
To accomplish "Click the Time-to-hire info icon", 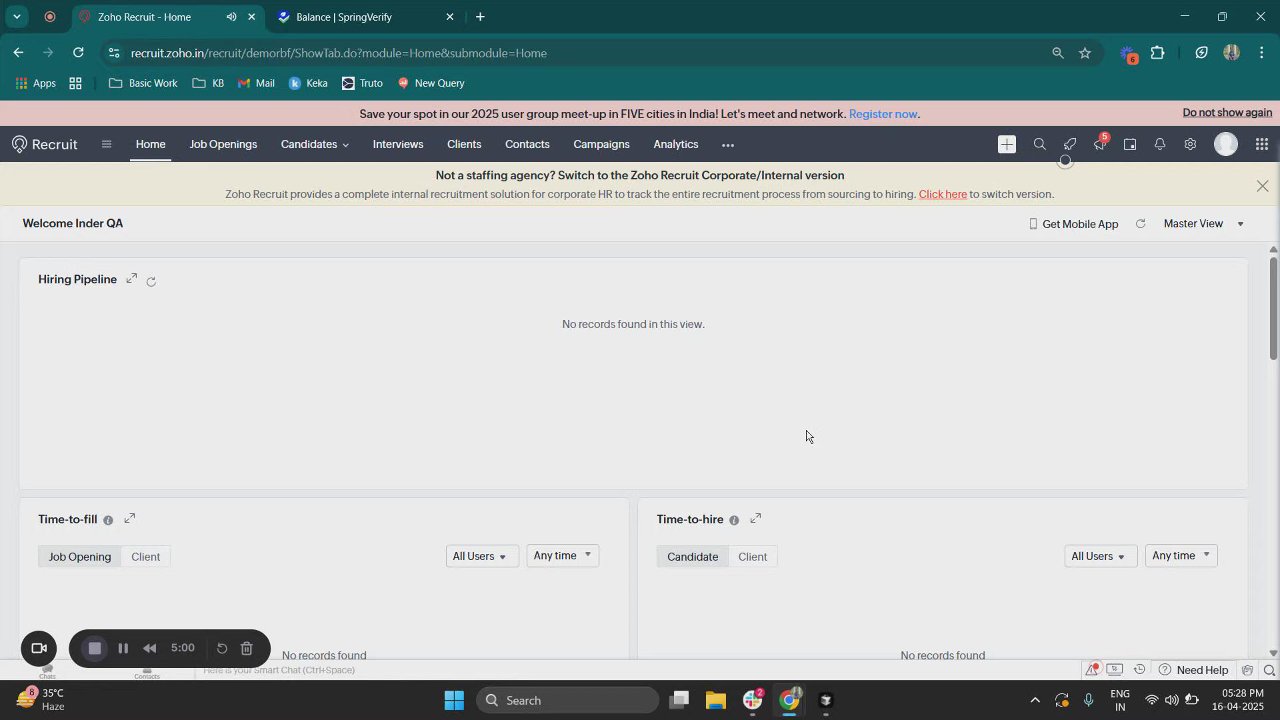I will [734, 520].
